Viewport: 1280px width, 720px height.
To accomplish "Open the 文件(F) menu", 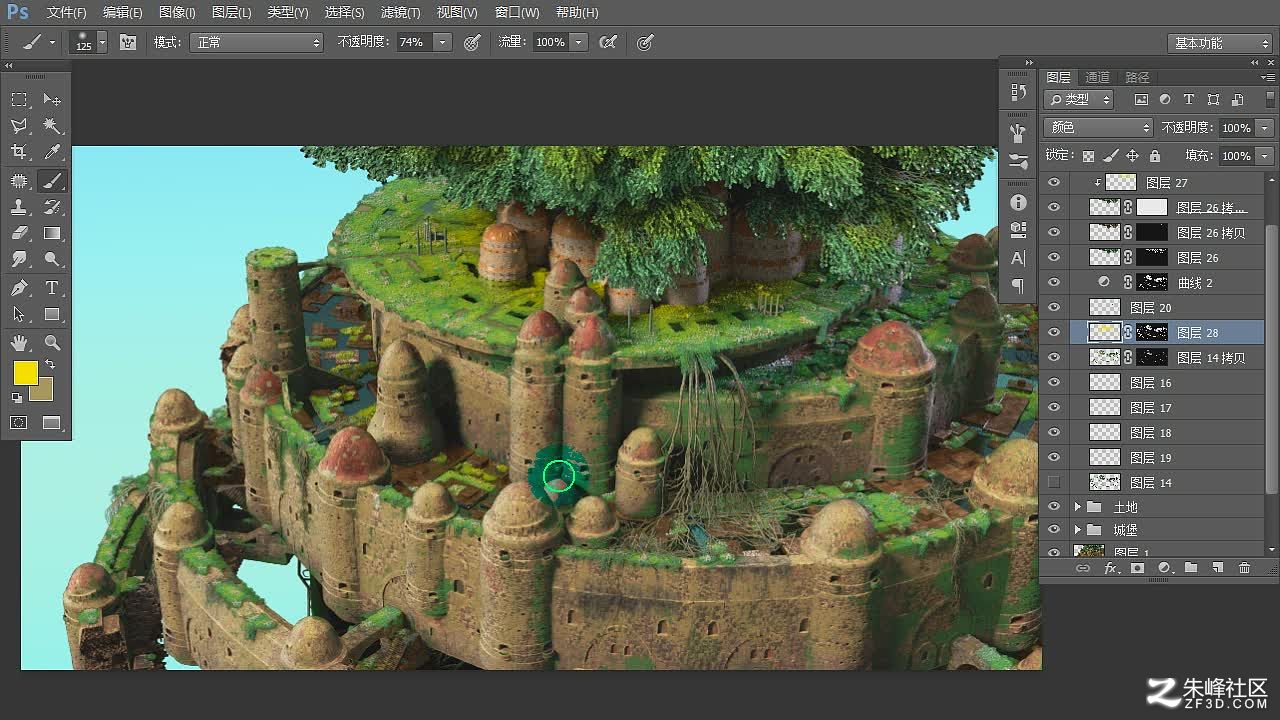I will [67, 13].
